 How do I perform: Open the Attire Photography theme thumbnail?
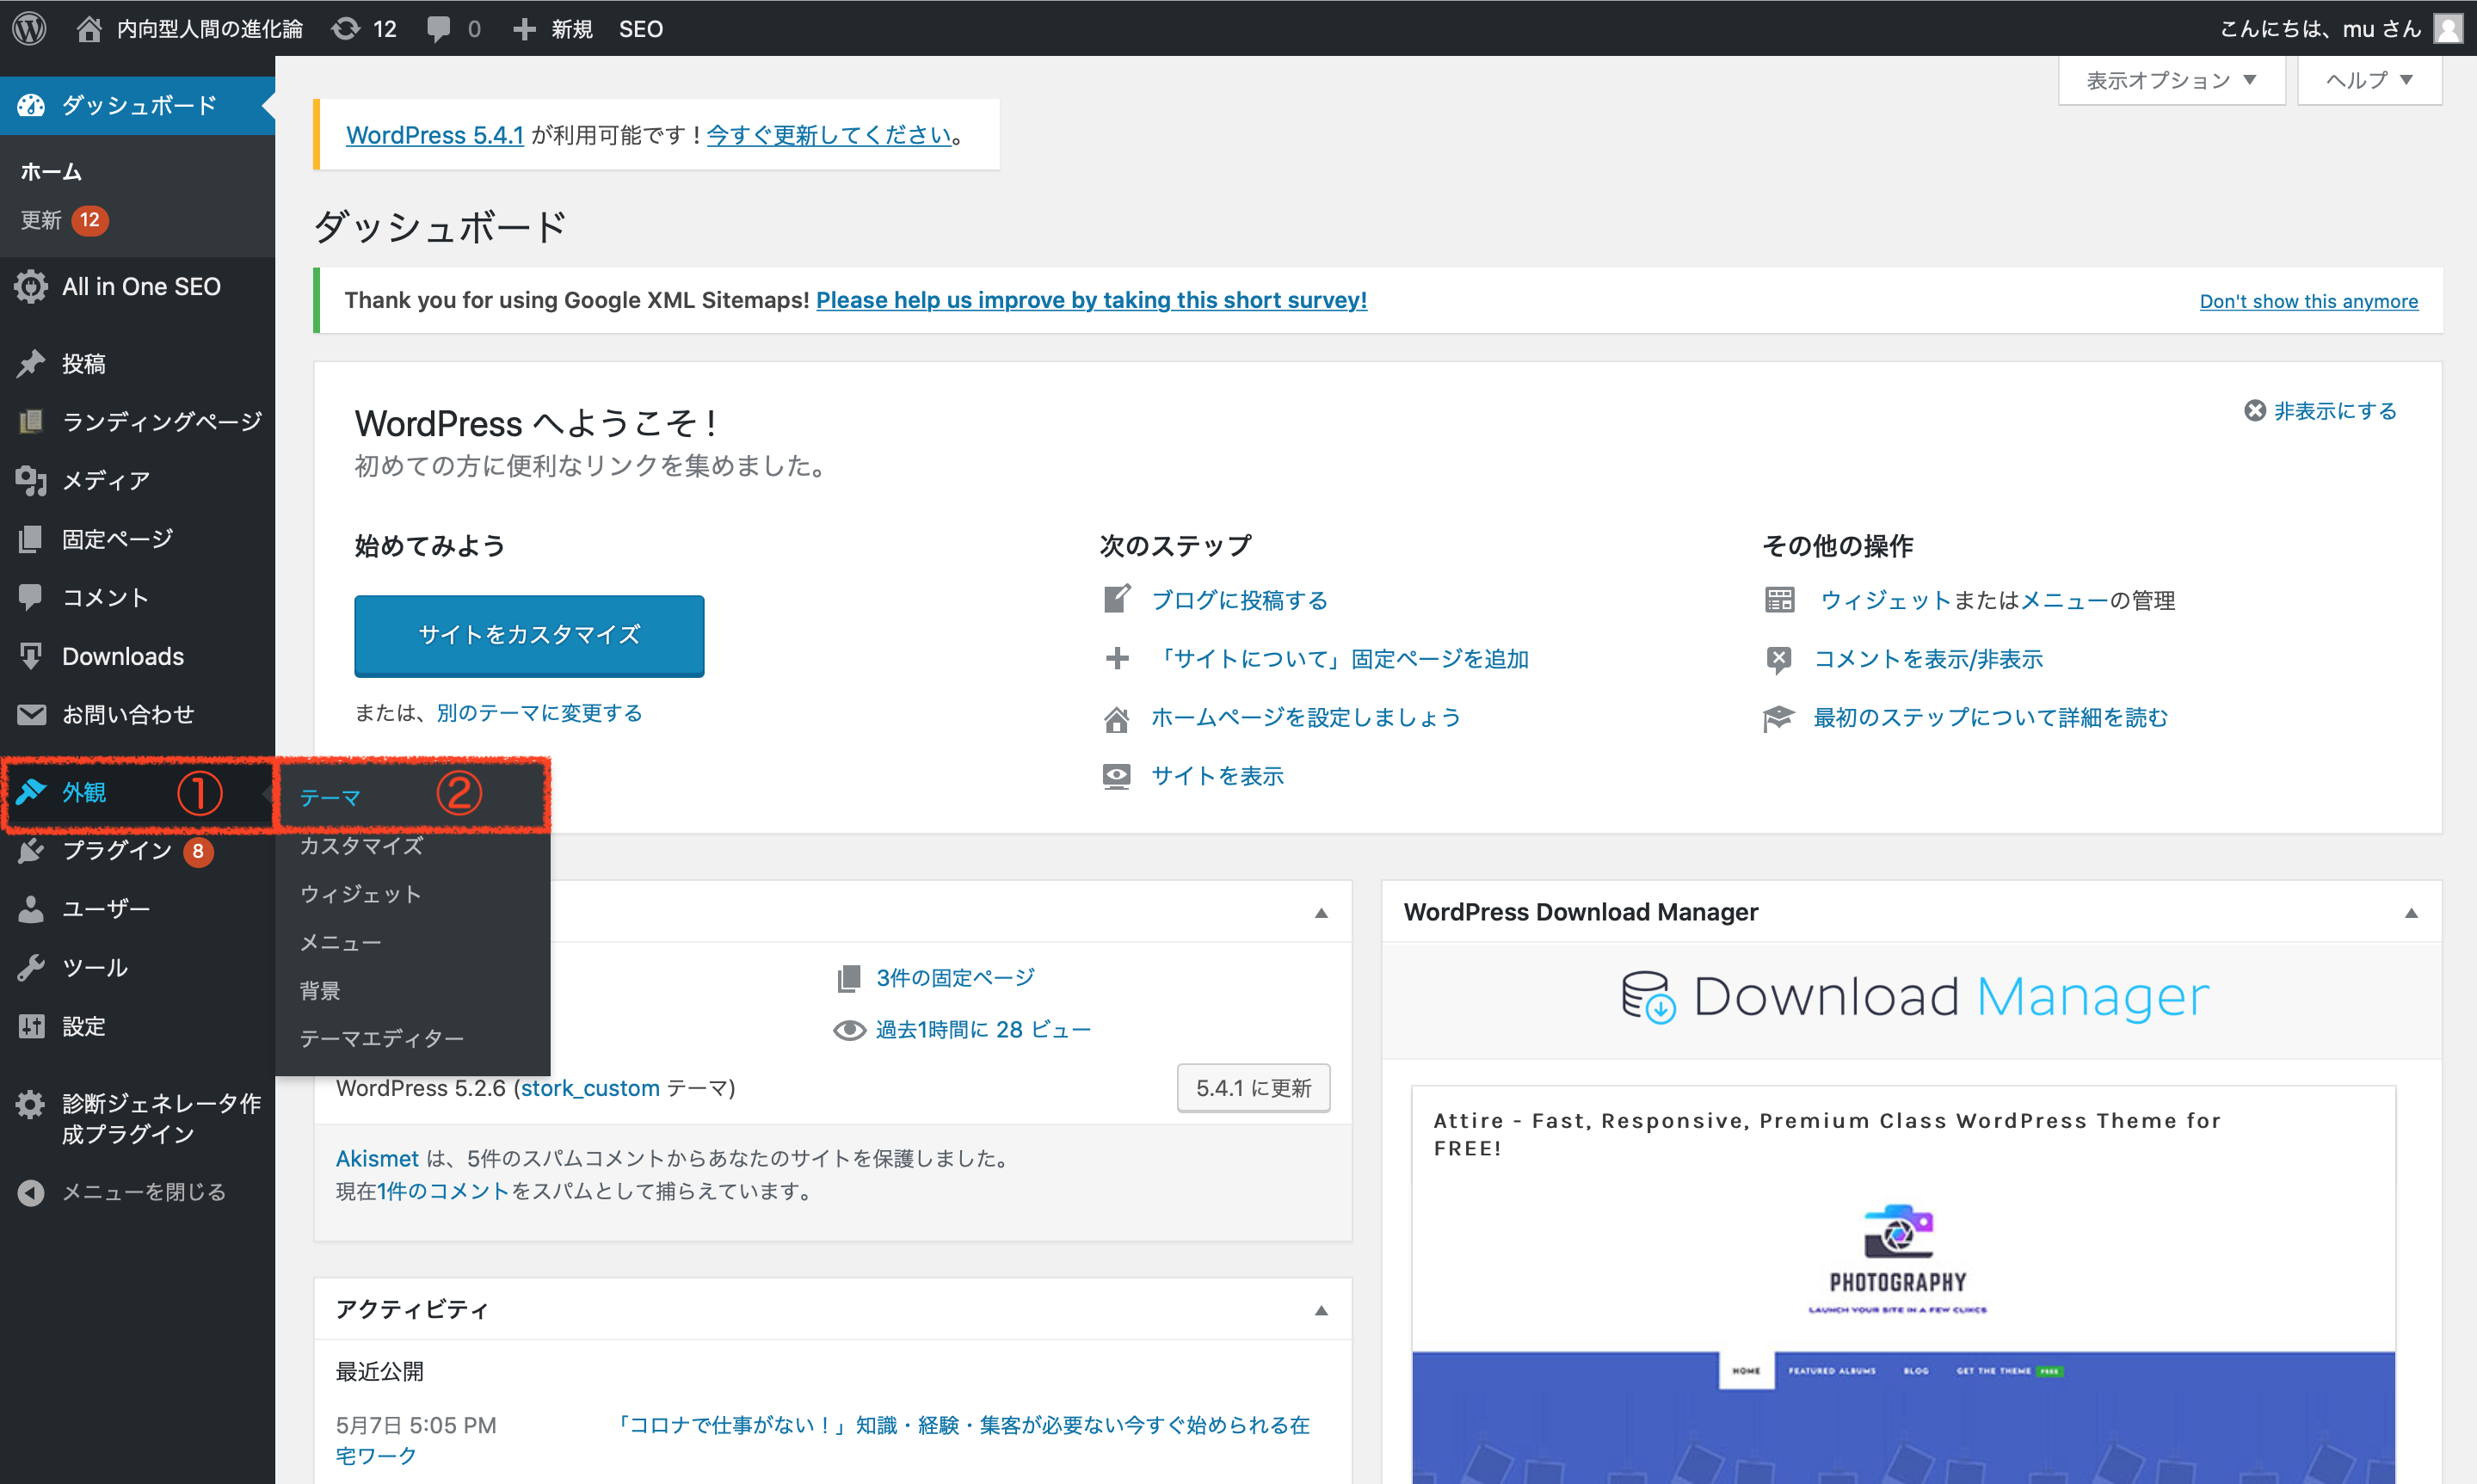click(x=1903, y=1330)
